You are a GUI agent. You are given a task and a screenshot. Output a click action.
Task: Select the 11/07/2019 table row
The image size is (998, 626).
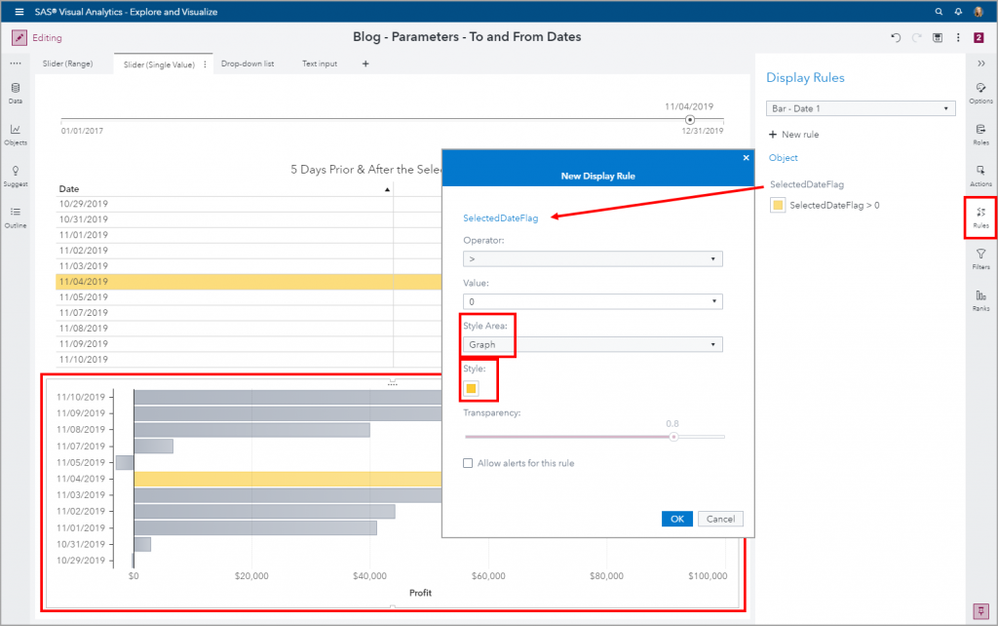[x=248, y=313]
